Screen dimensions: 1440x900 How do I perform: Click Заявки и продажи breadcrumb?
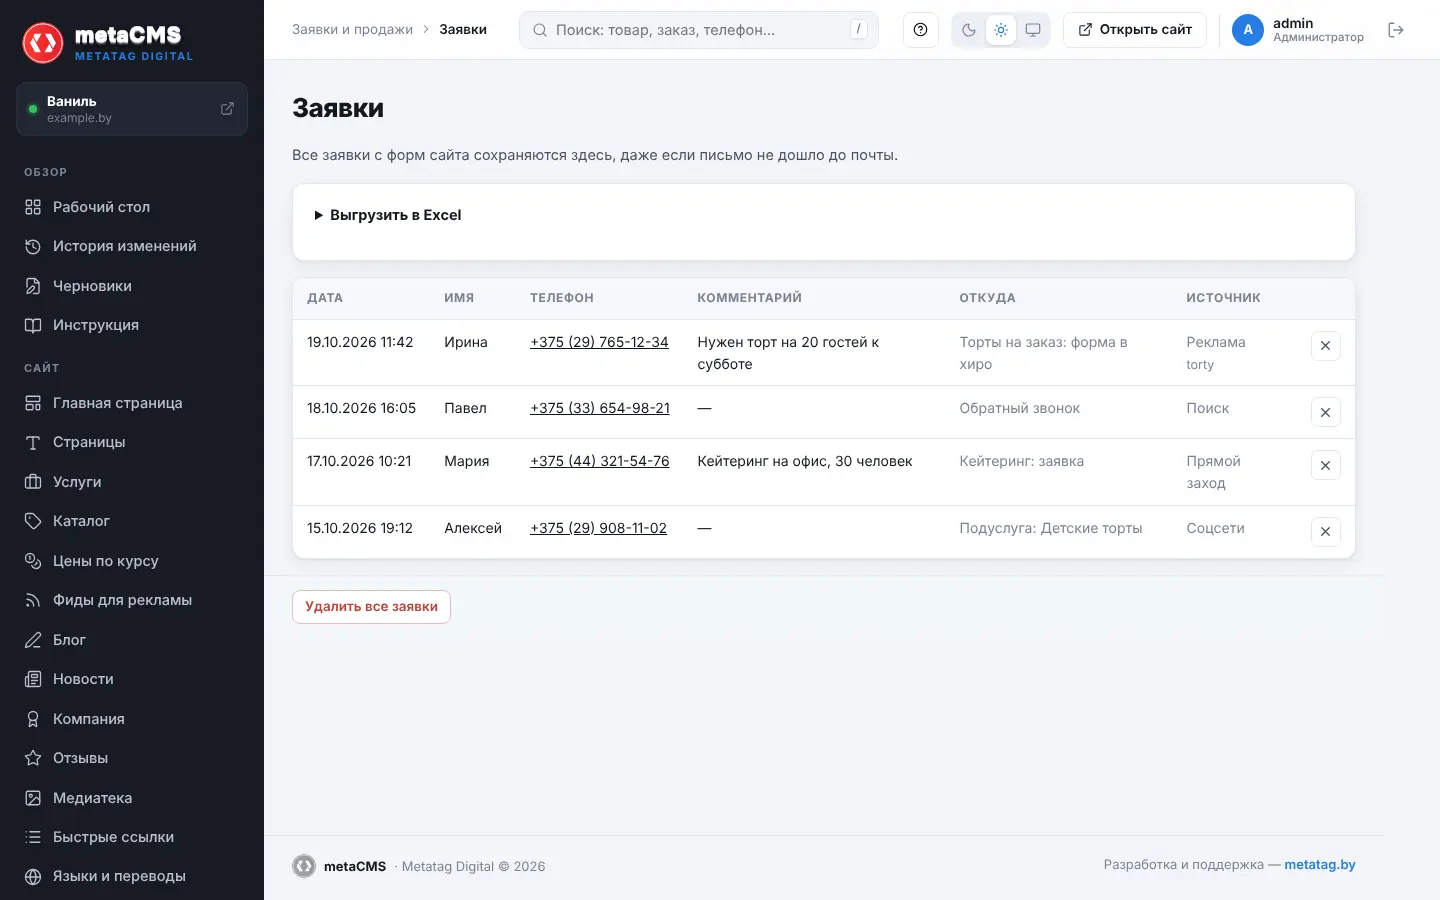coord(352,30)
